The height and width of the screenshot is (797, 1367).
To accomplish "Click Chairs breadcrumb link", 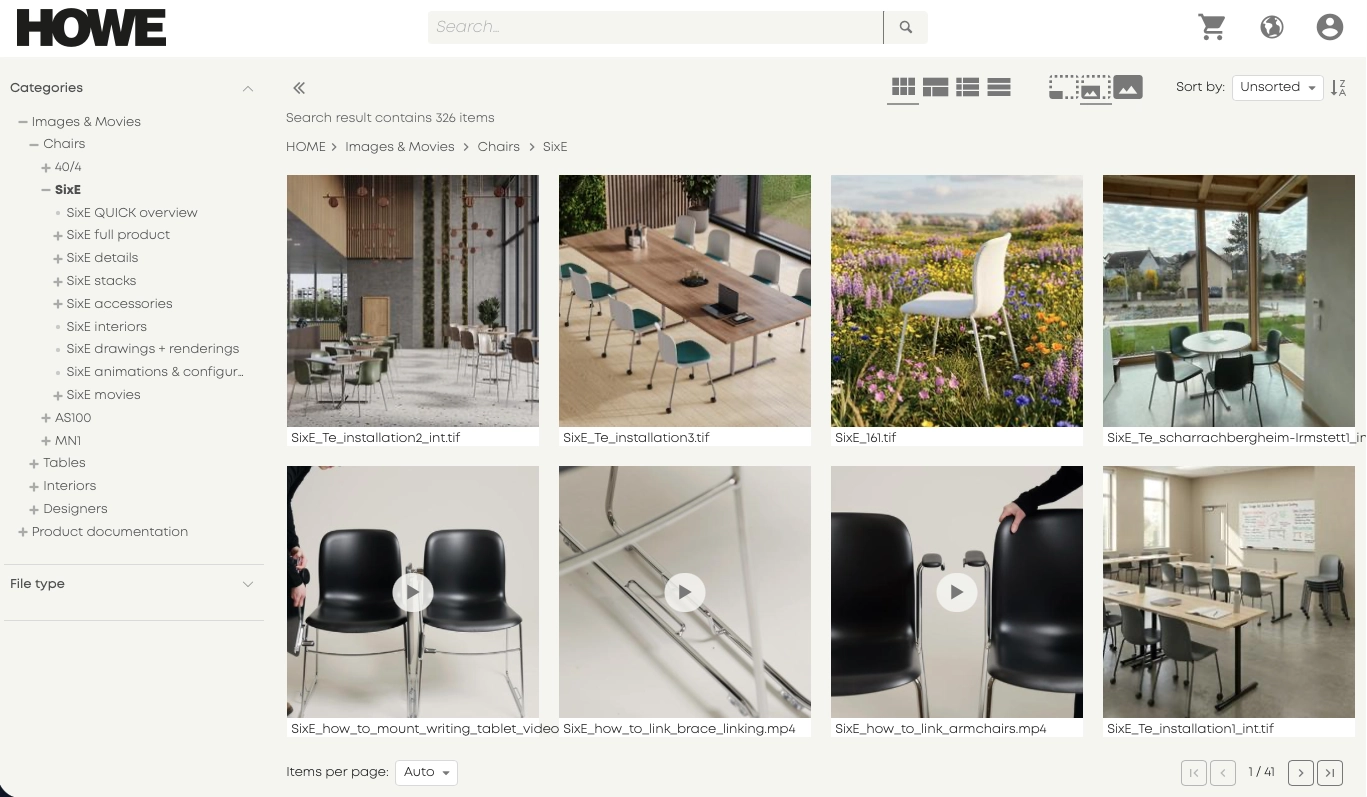I will pyautogui.click(x=499, y=147).
